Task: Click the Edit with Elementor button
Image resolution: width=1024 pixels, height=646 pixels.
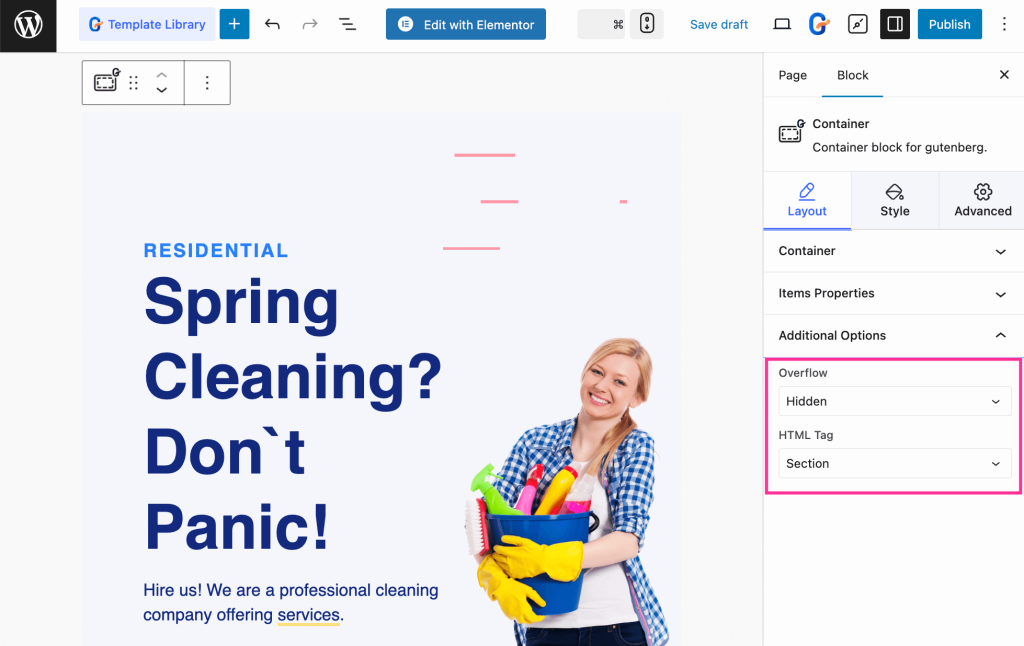Action: click(x=465, y=23)
